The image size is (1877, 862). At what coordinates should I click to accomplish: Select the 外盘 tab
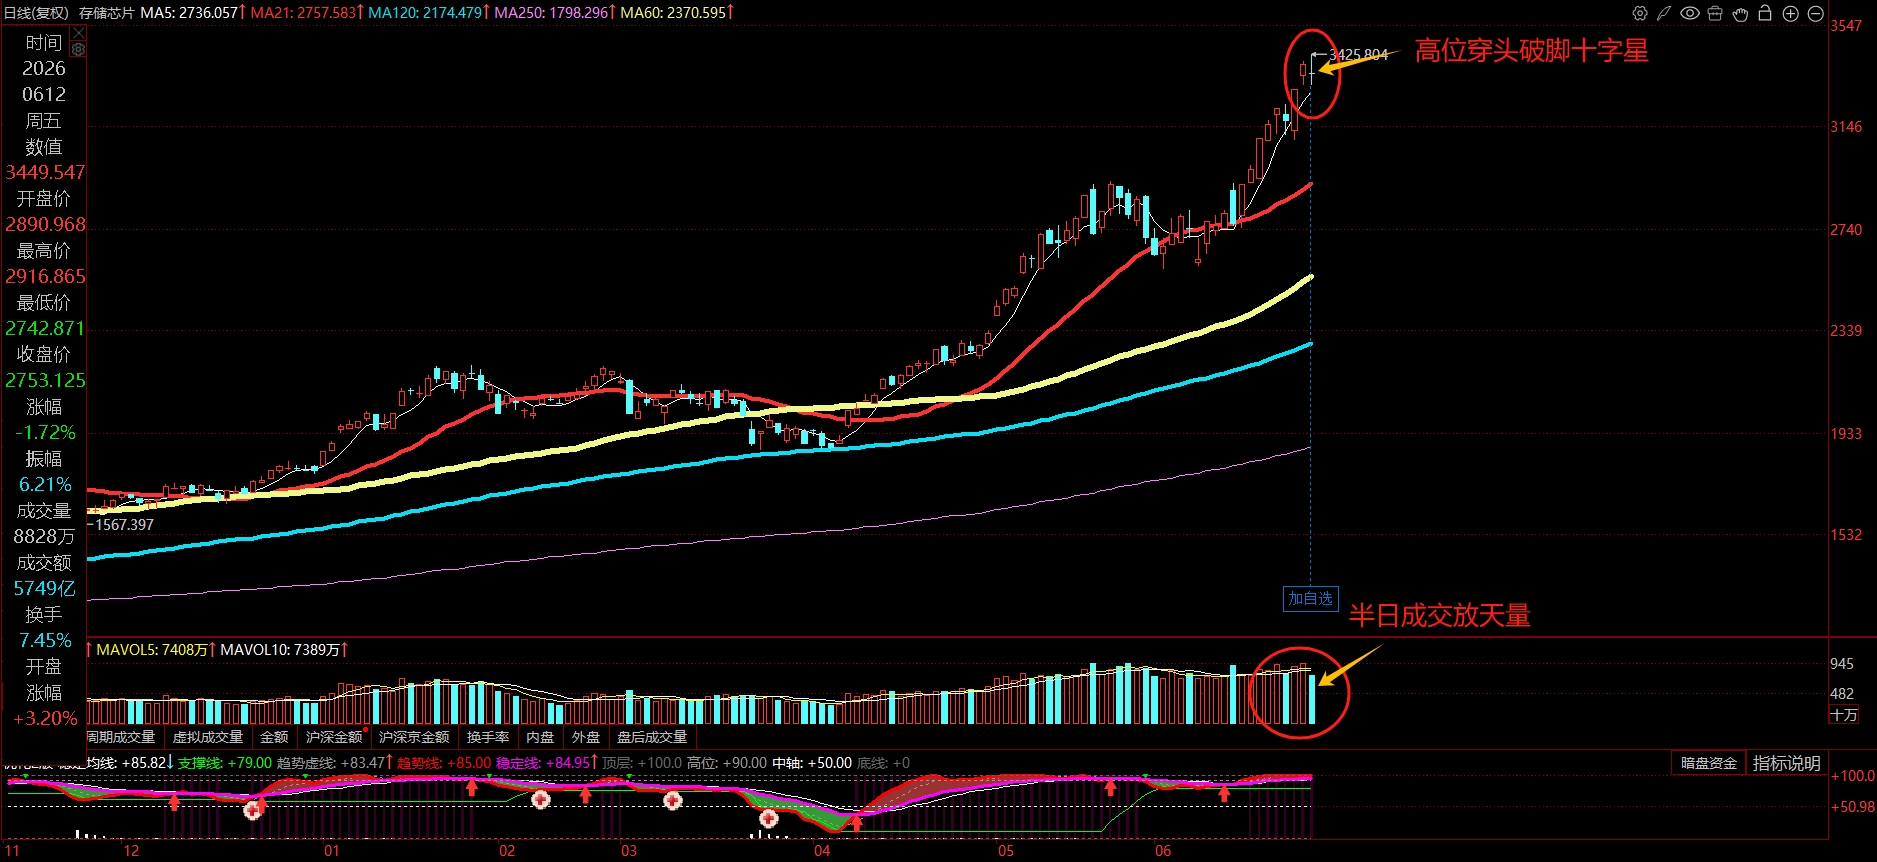click(x=586, y=737)
